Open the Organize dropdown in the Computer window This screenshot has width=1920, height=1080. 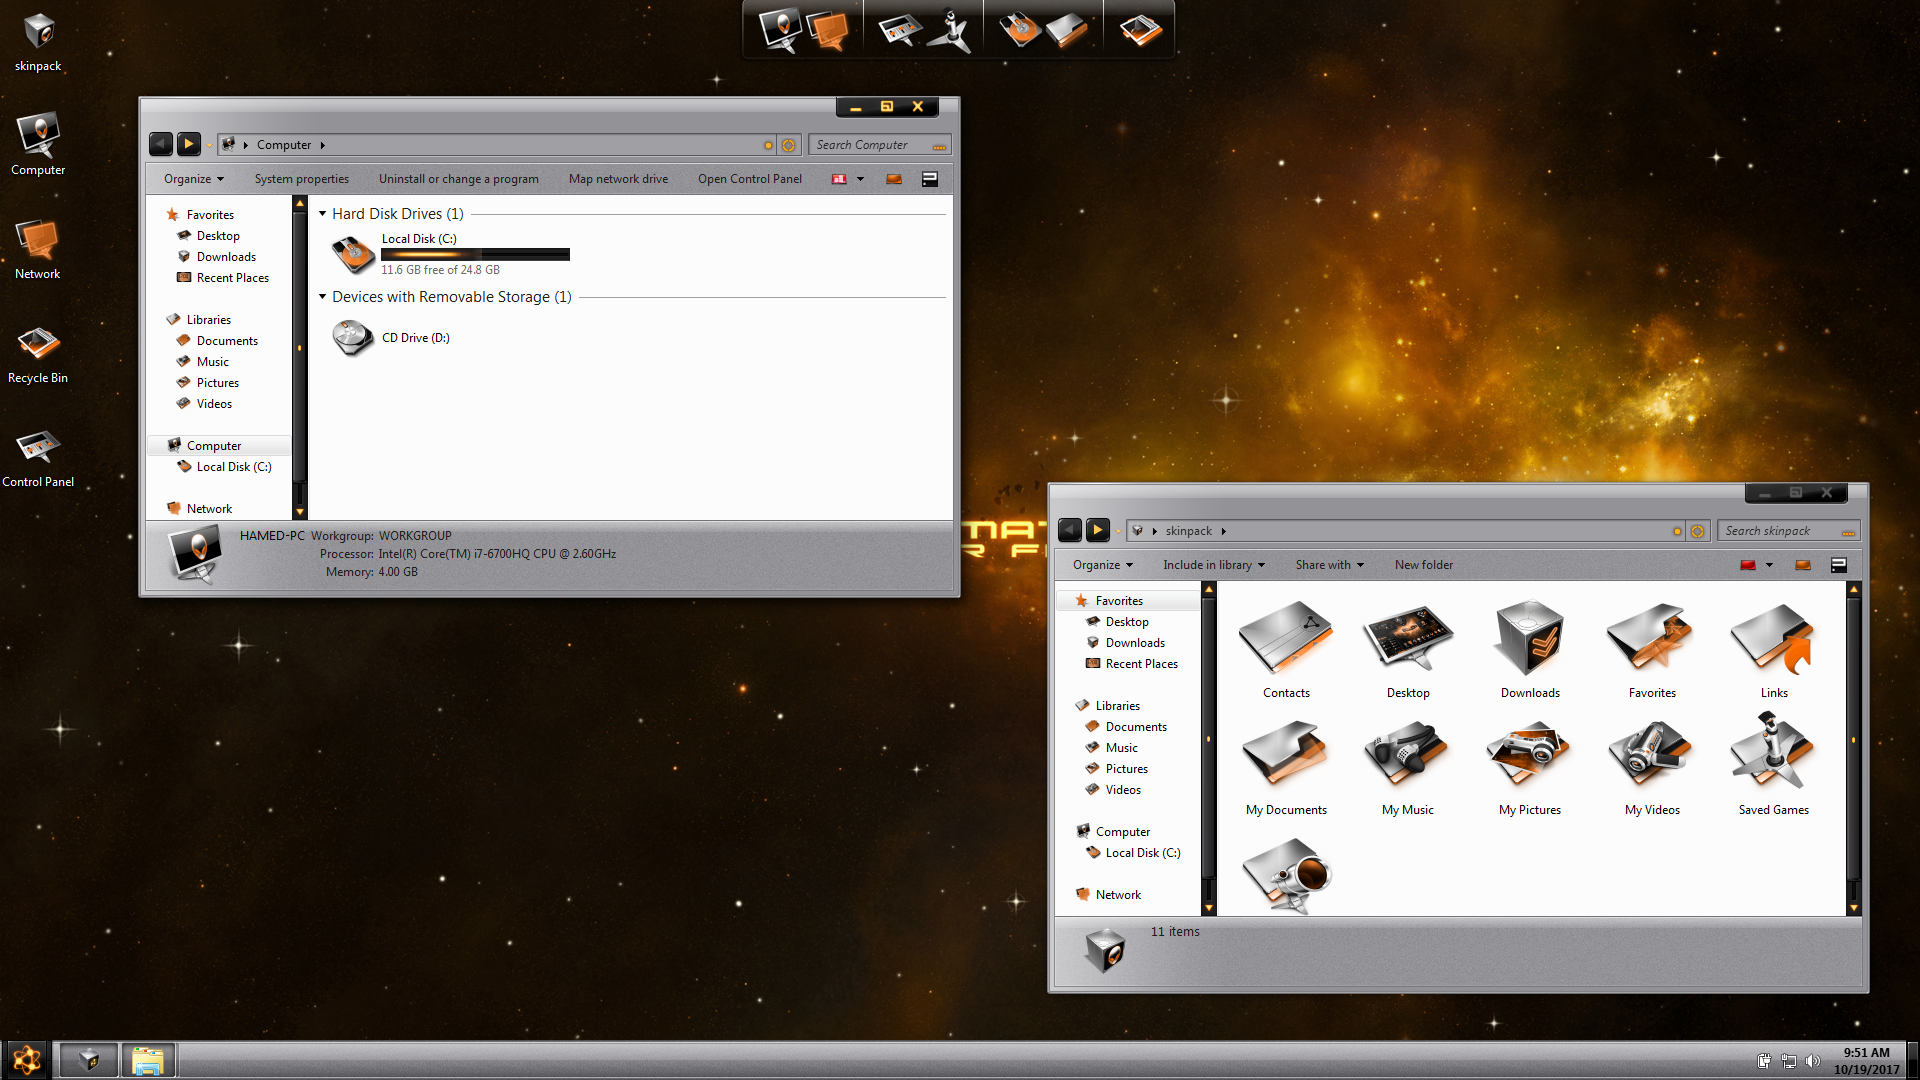click(x=194, y=179)
